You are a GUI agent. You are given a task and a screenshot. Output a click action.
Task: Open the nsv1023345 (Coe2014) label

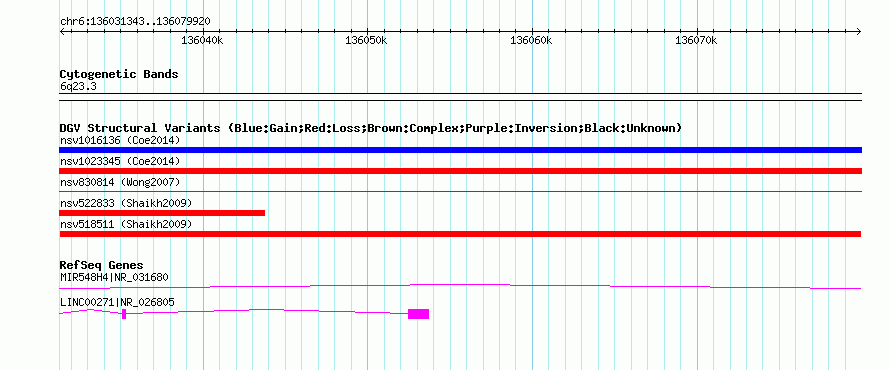point(120,161)
